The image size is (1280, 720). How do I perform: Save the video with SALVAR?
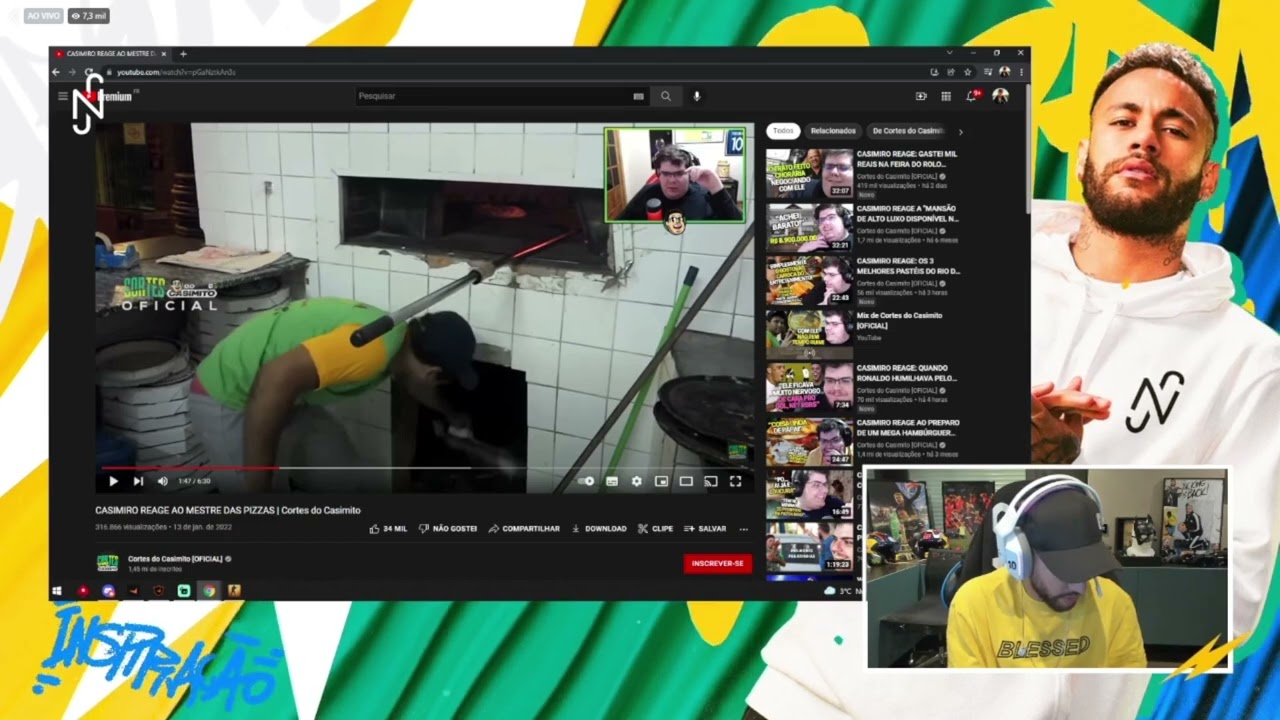(x=705, y=528)
